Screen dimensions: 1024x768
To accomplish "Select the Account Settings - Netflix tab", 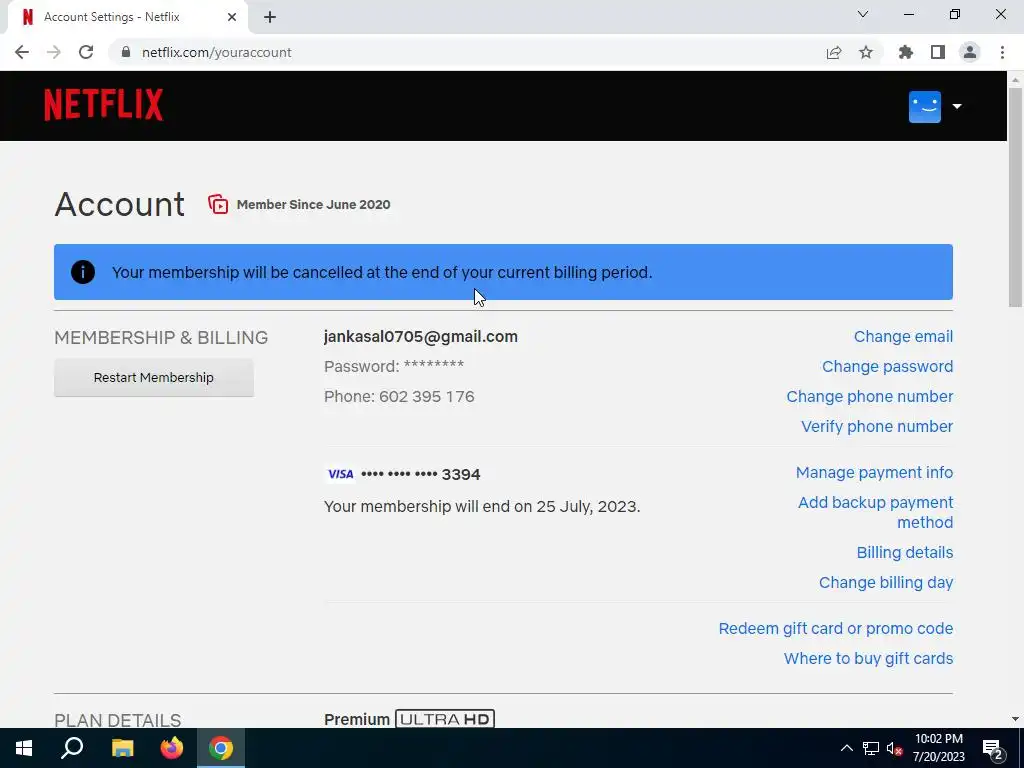I will pyautogui.click(x=127, y=17).
